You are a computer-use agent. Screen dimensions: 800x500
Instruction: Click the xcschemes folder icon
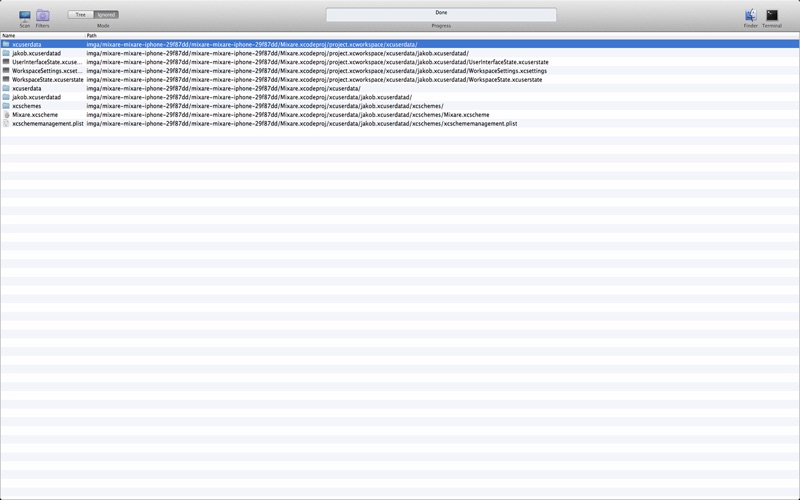pyautogui.click(x=6, y=106)
